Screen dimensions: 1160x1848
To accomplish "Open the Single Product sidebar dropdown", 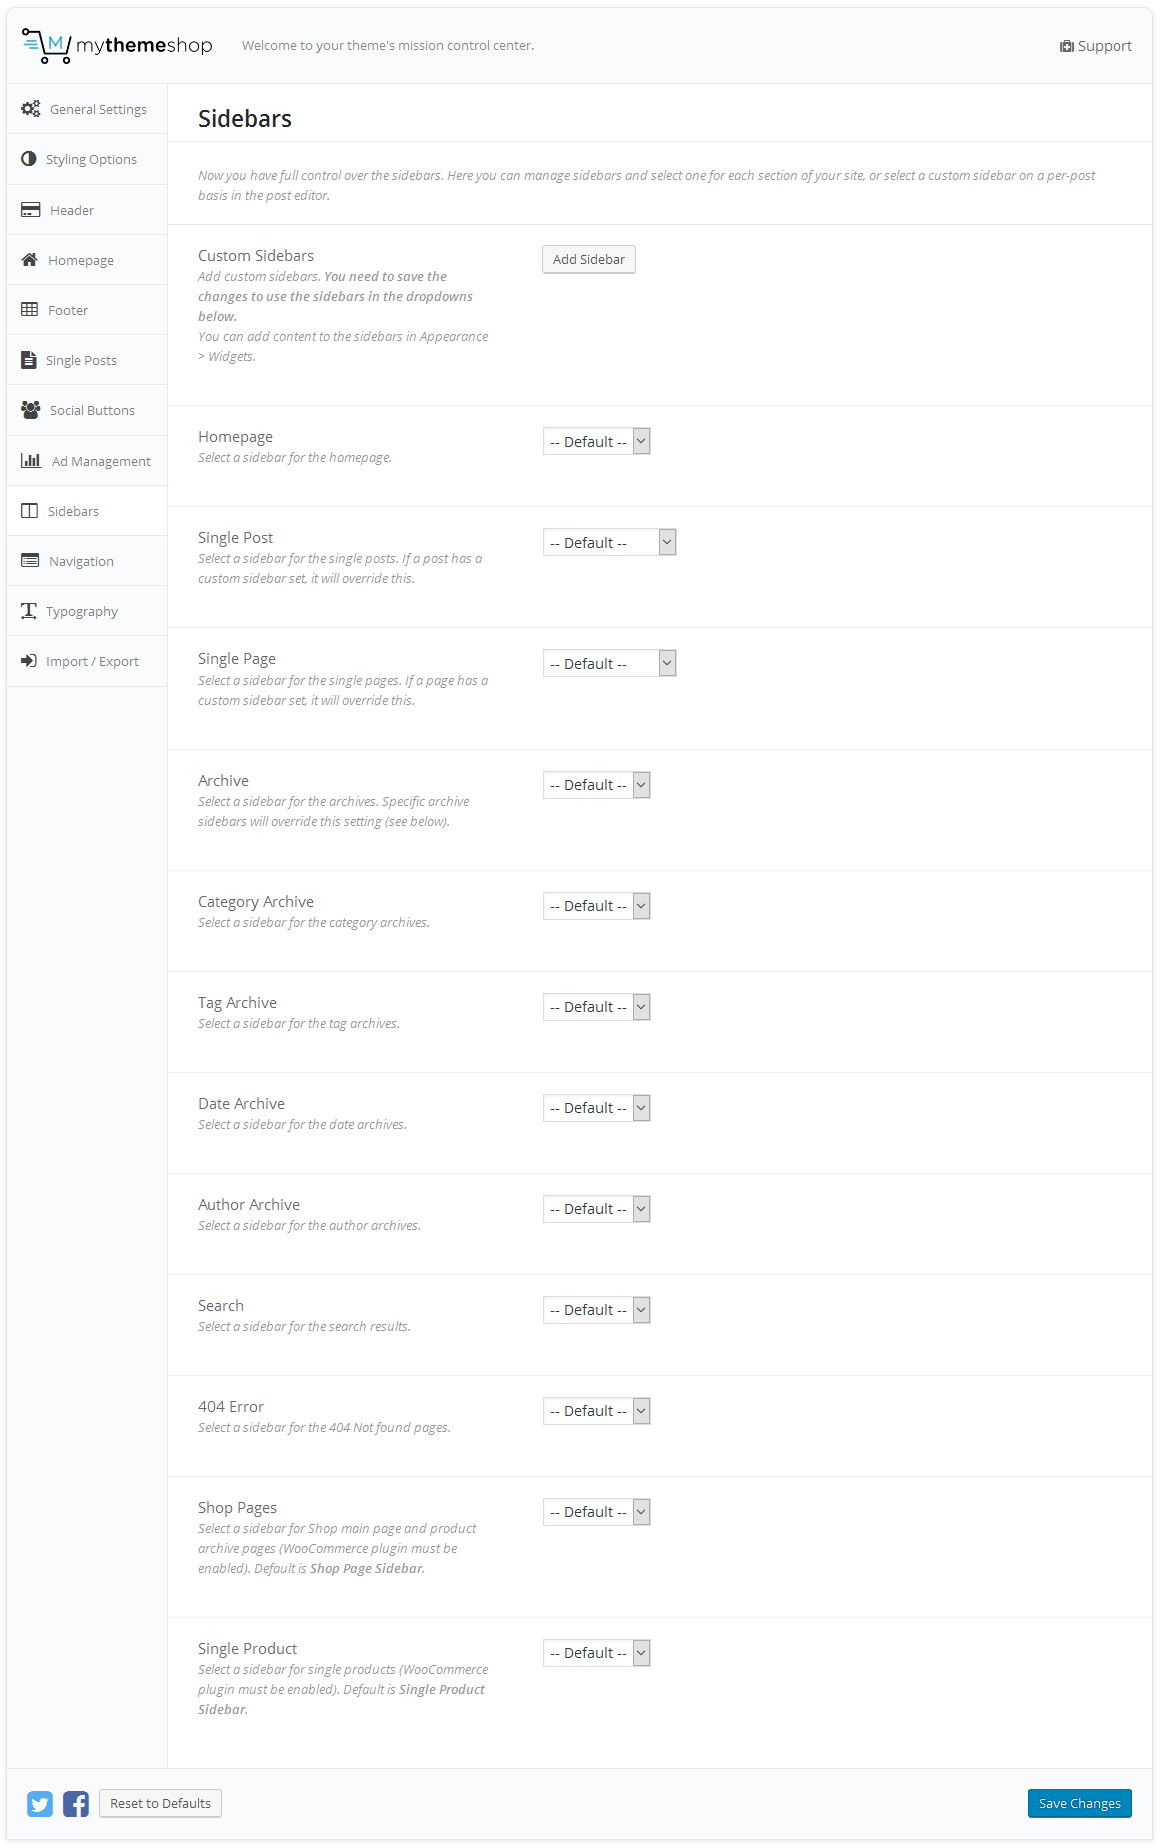I will 597,1653.
